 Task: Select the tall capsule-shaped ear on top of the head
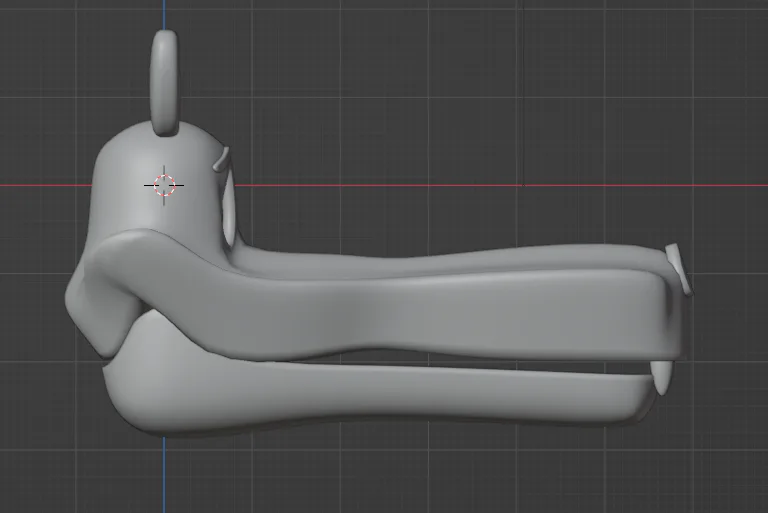[x=165, y=83]
